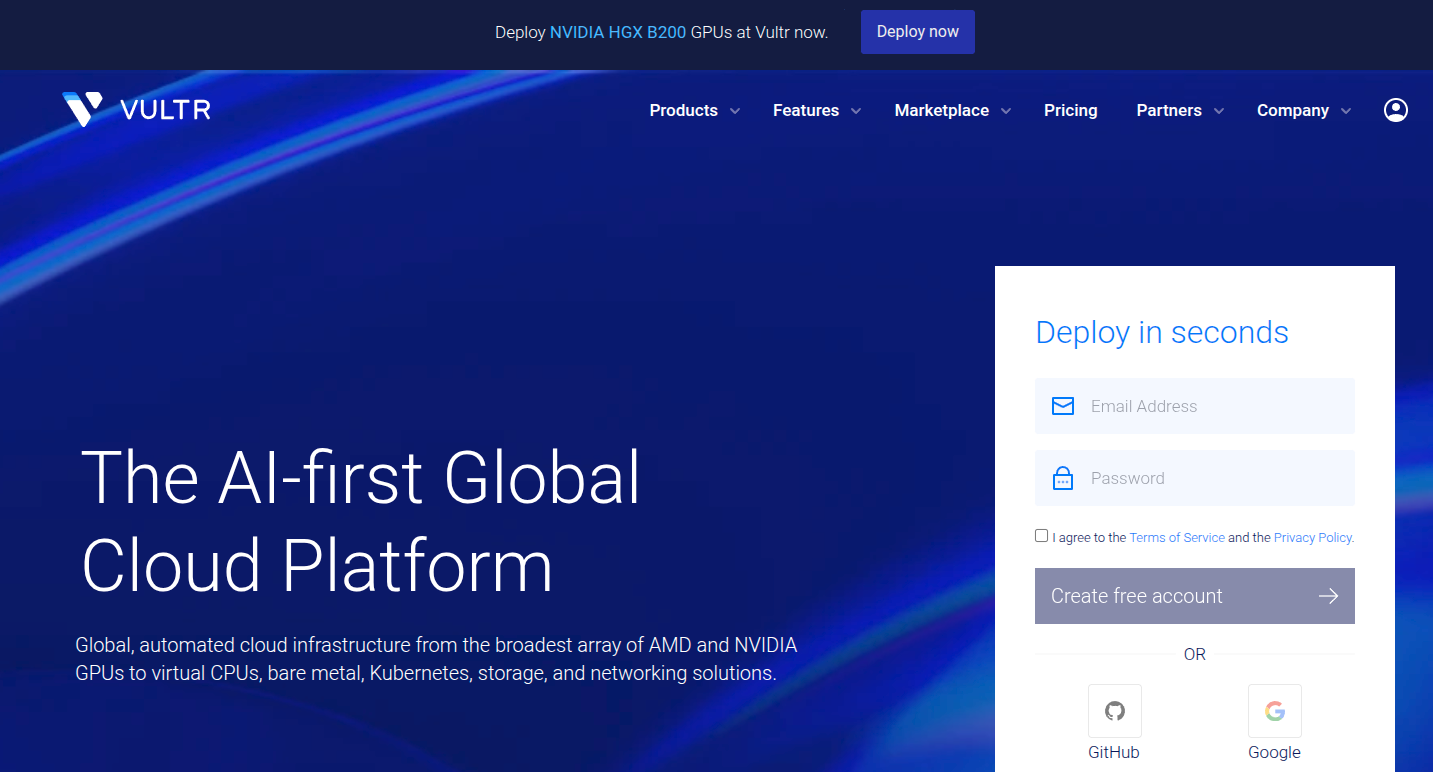Click the padlock icon in password field
Screen dimensions: 1433x772
click(1063, 479)
